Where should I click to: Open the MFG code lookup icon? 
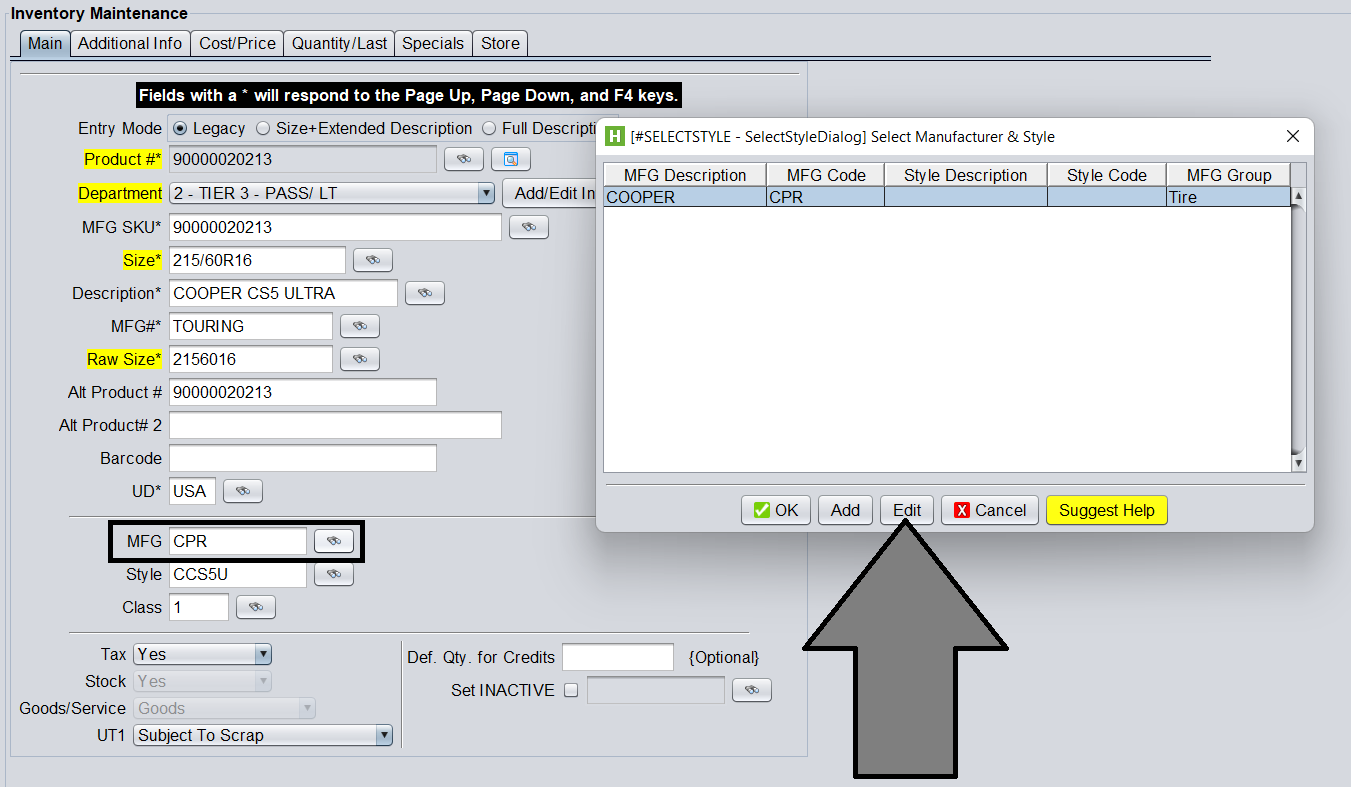tap(334, 541)
